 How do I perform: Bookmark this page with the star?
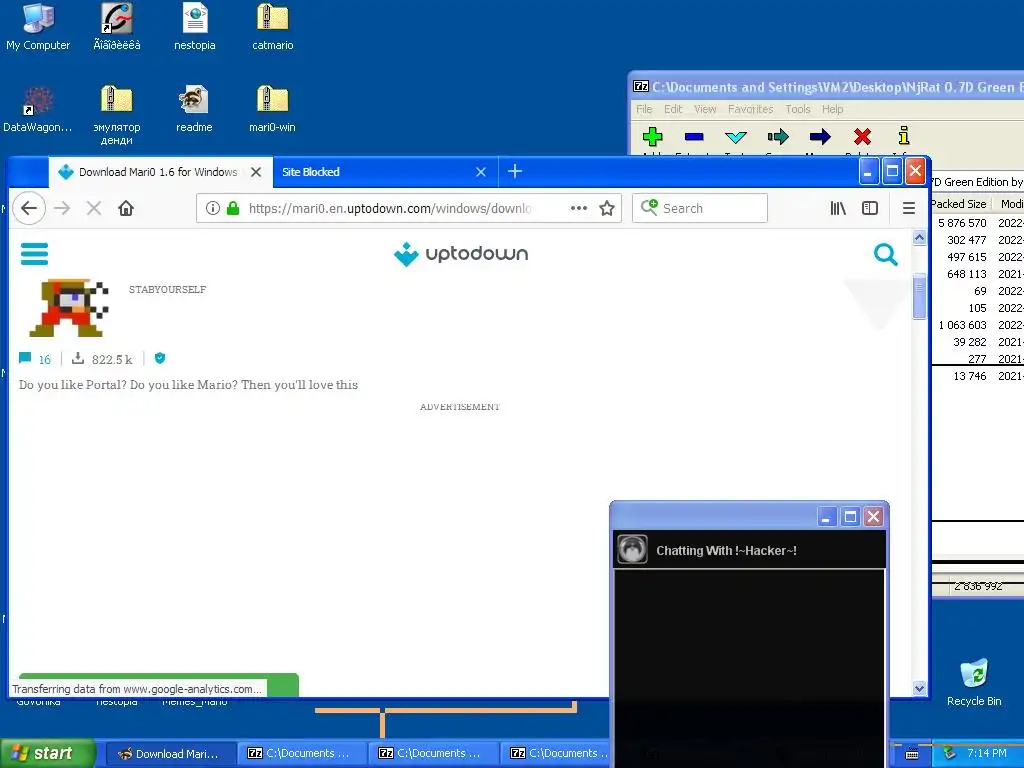(607, 208)
